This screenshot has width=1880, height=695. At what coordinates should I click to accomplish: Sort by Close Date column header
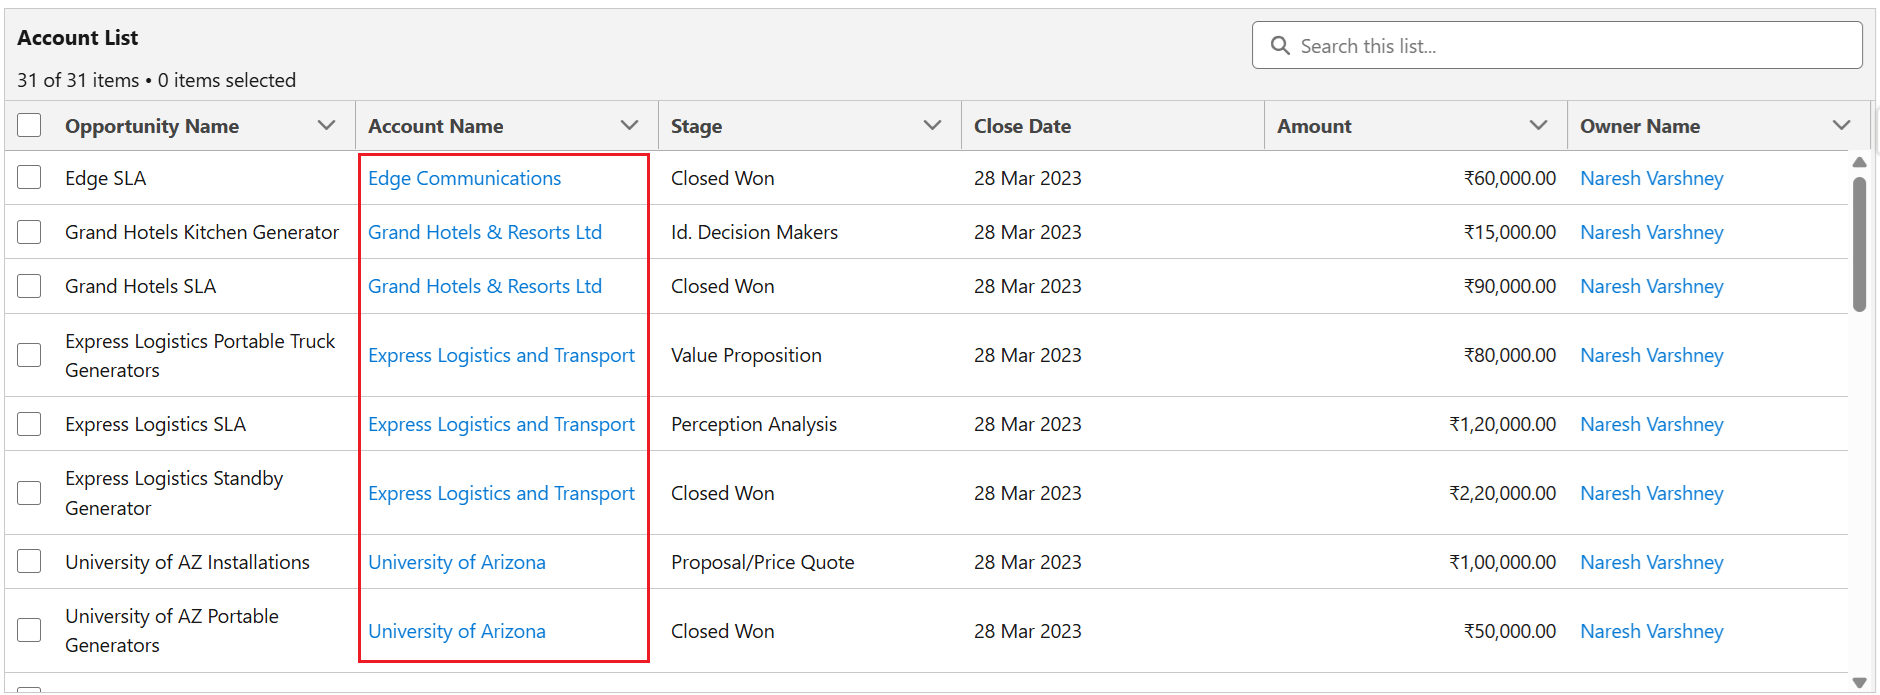pos(1022,126)
